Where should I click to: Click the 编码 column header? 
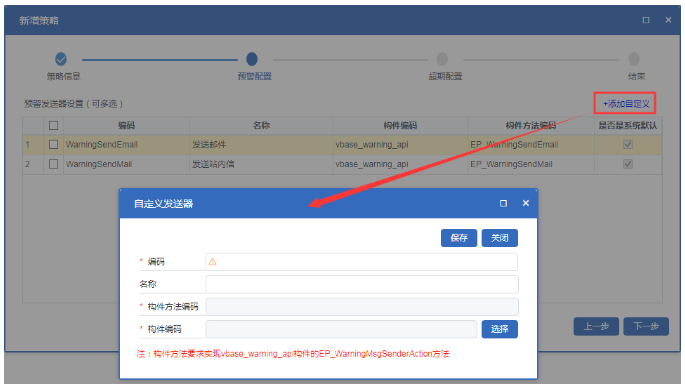click(126, 125)
